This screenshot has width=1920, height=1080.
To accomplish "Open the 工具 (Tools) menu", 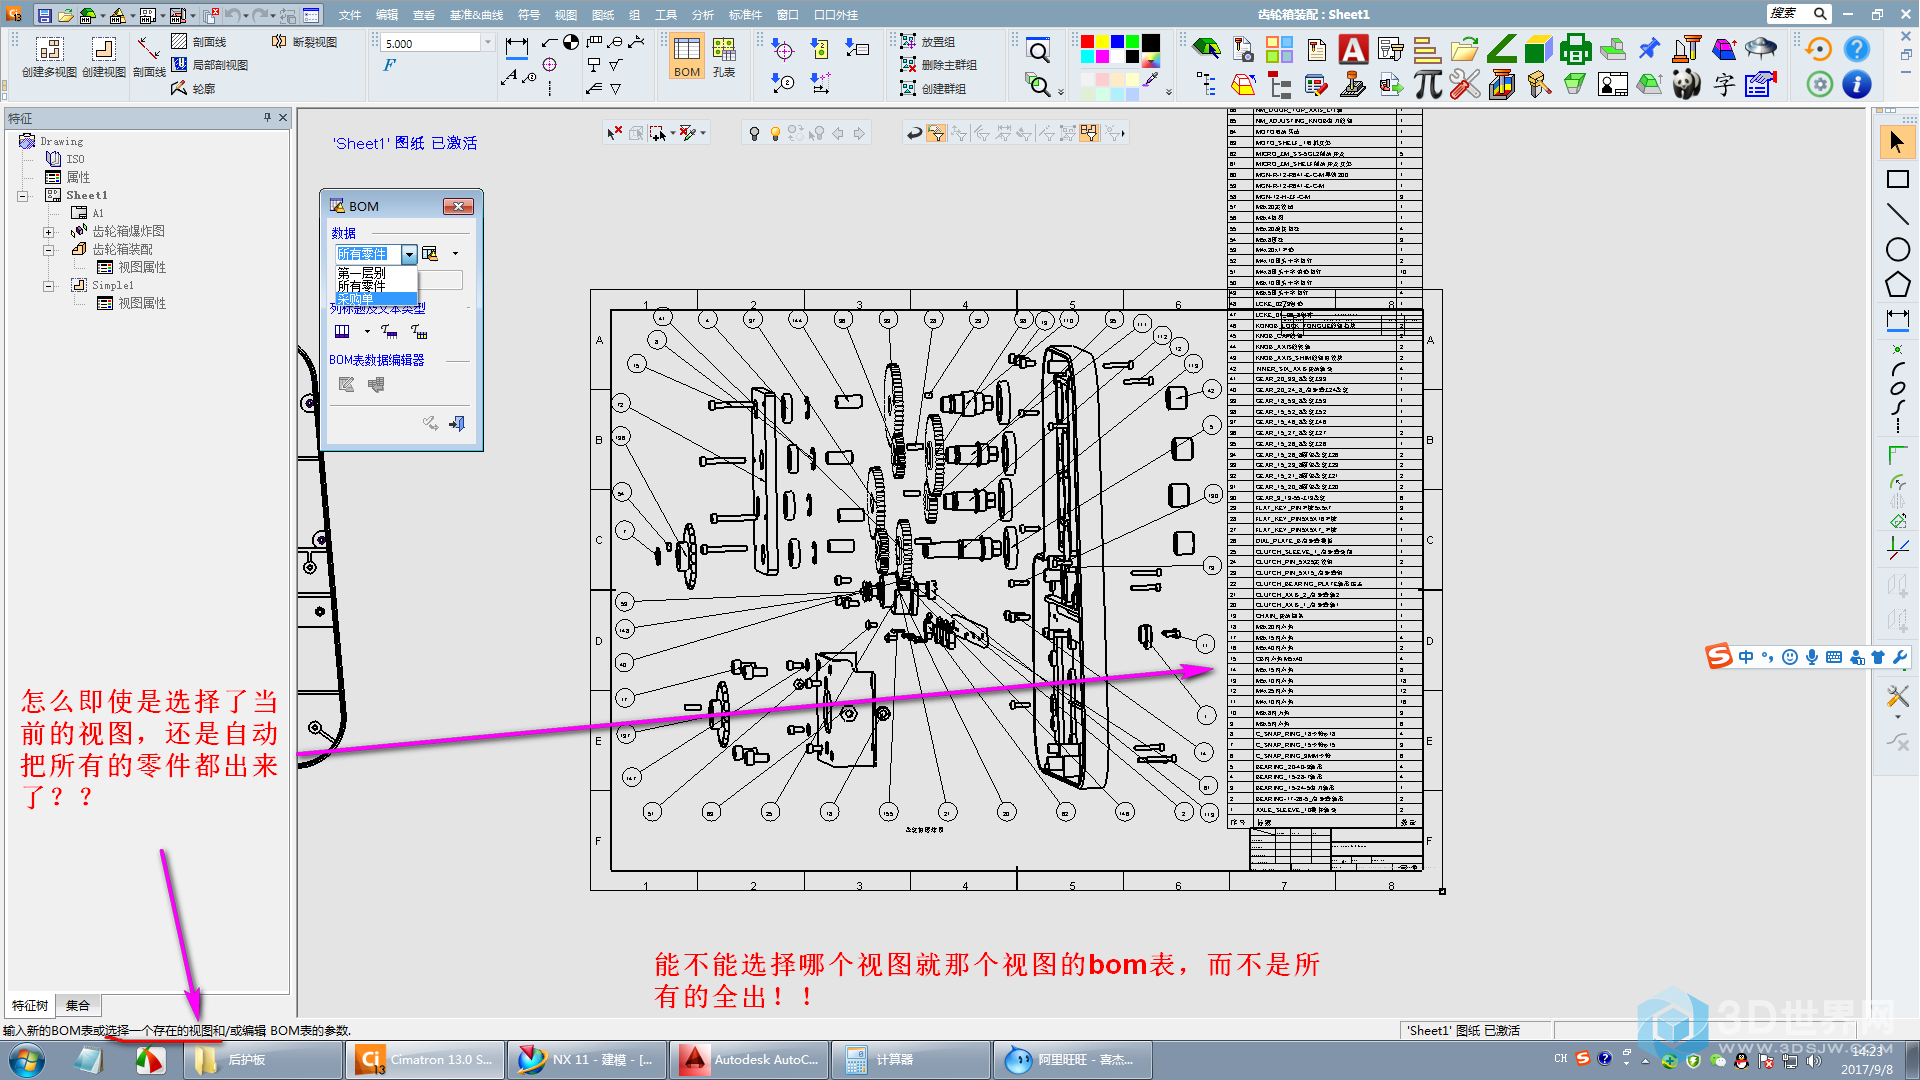I will click(666, 15).
